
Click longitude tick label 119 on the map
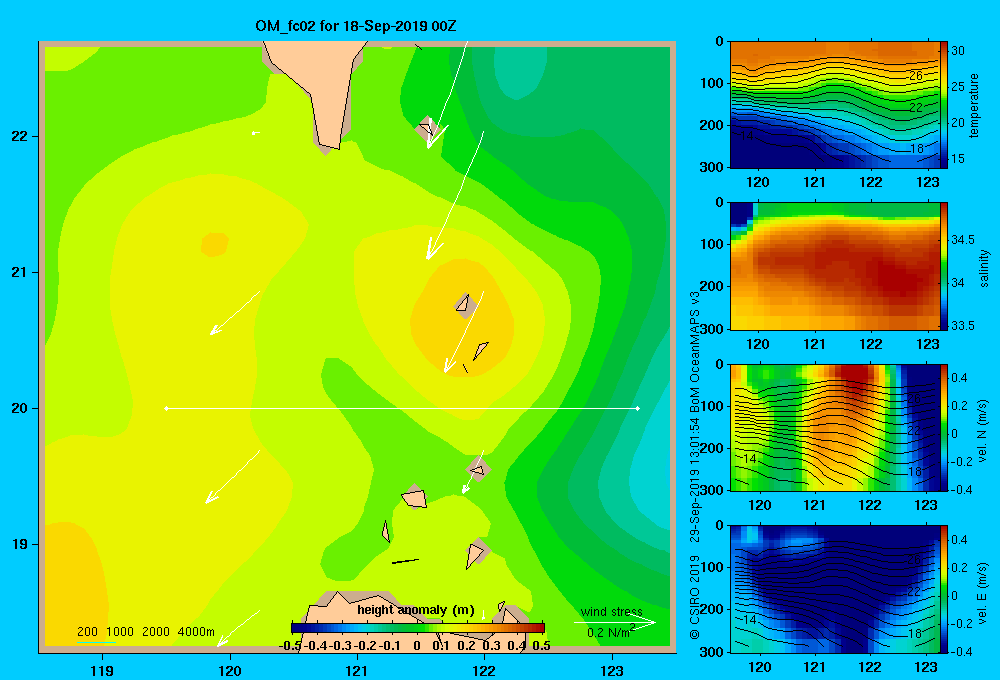(103, 670)
